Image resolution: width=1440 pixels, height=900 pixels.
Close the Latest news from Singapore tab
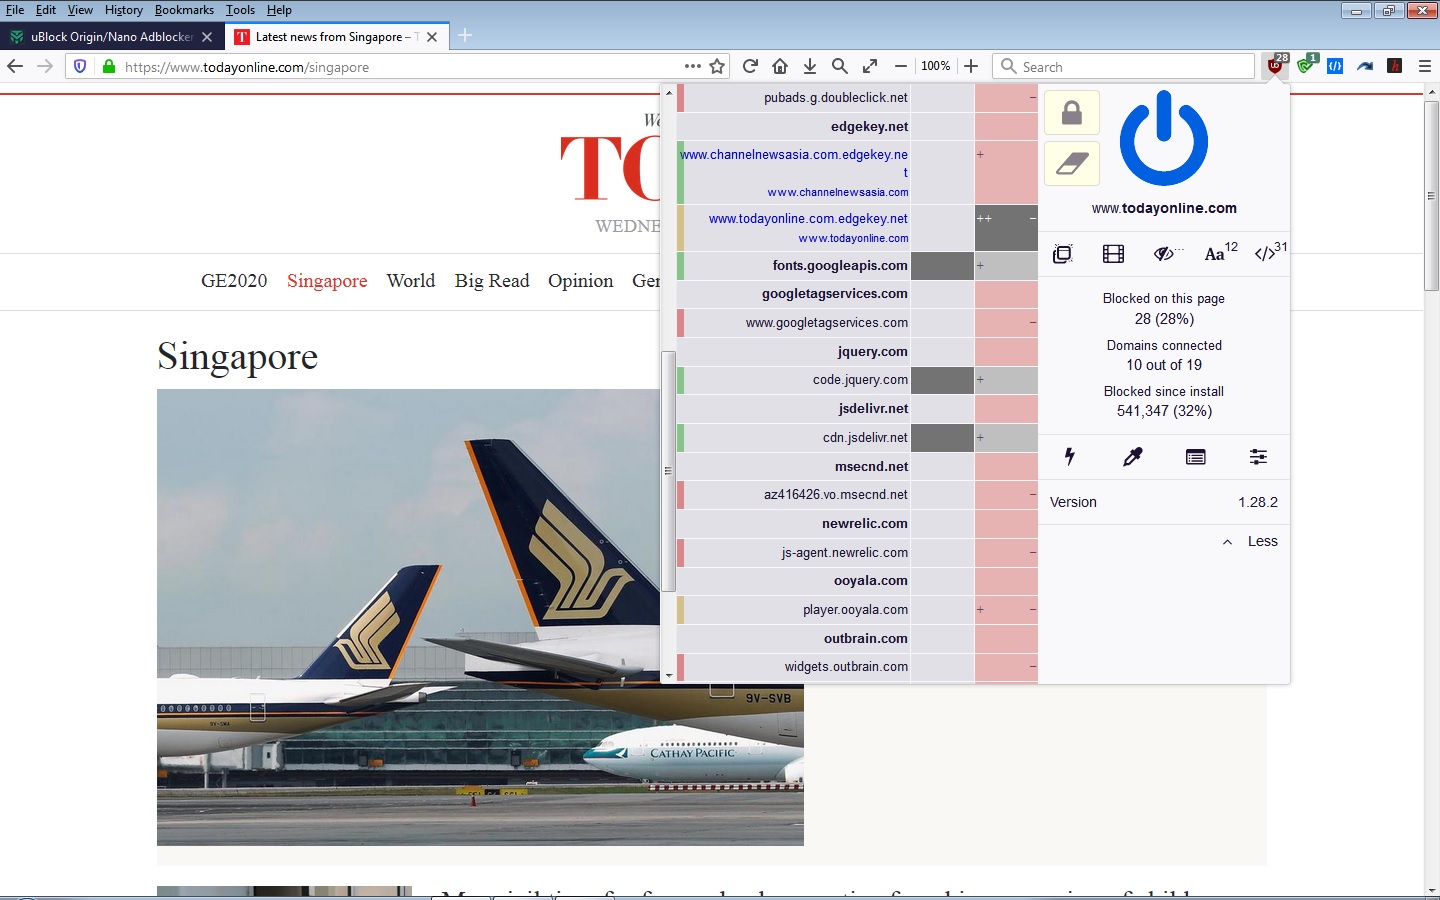click(x=432, y=37)
